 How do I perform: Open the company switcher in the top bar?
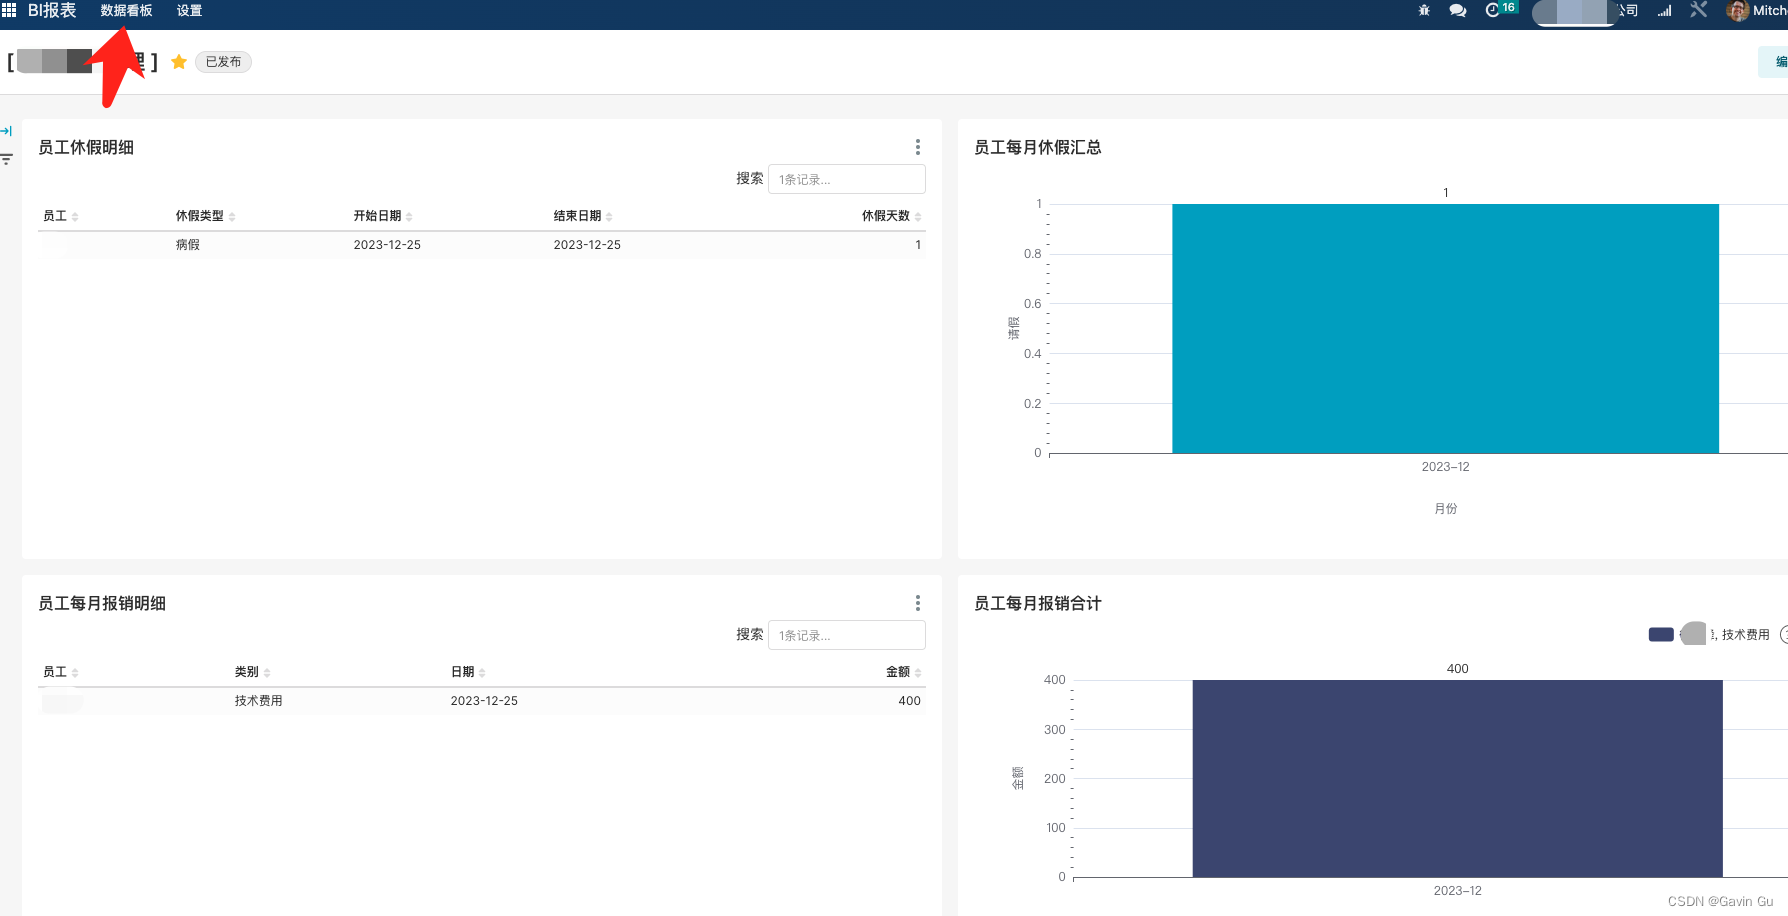pos(1585,11)
